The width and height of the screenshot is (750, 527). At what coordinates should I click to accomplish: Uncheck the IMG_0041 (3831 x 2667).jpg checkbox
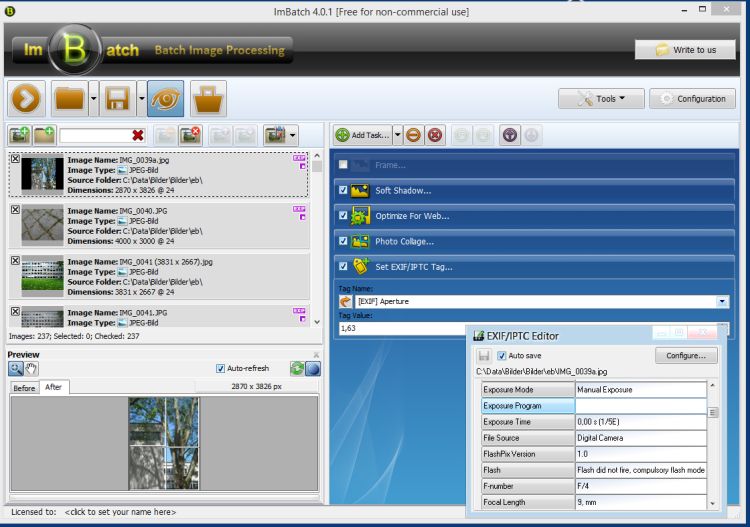15,261
